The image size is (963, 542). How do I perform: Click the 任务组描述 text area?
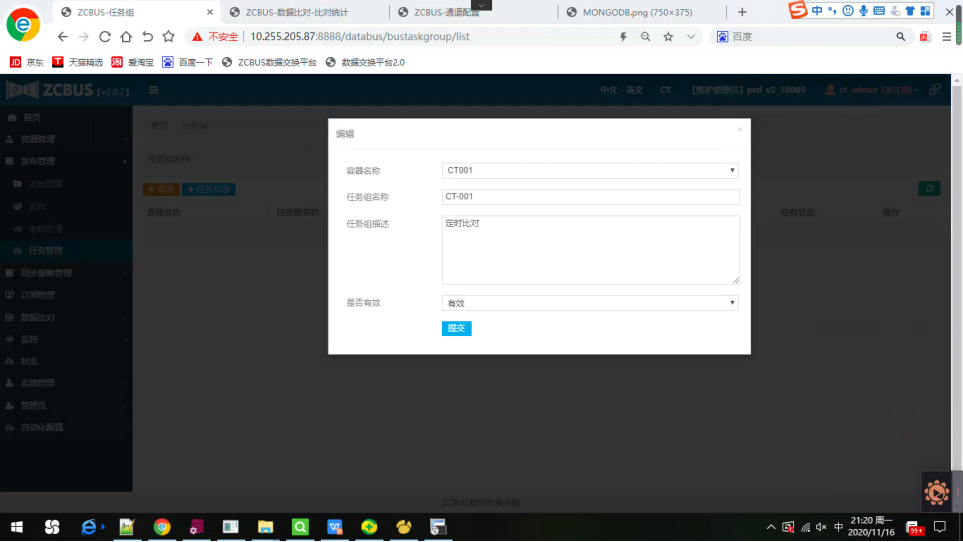click(x=590, y=250)
